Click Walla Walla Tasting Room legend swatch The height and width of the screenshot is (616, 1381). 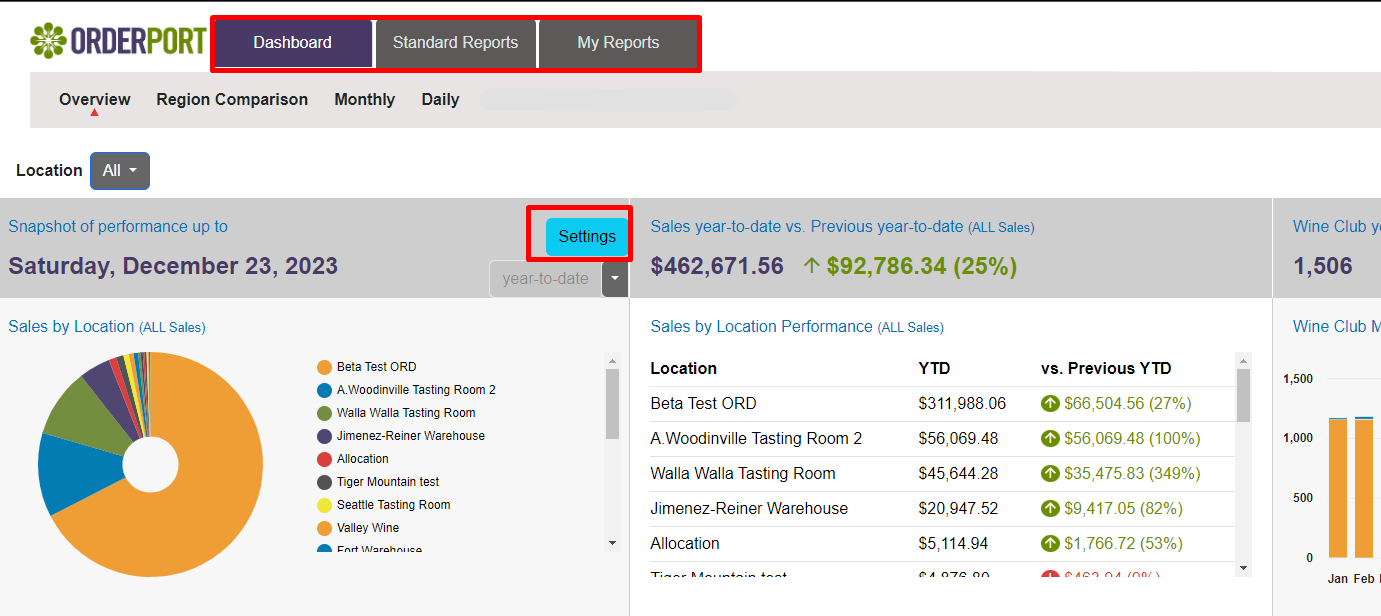324,413
